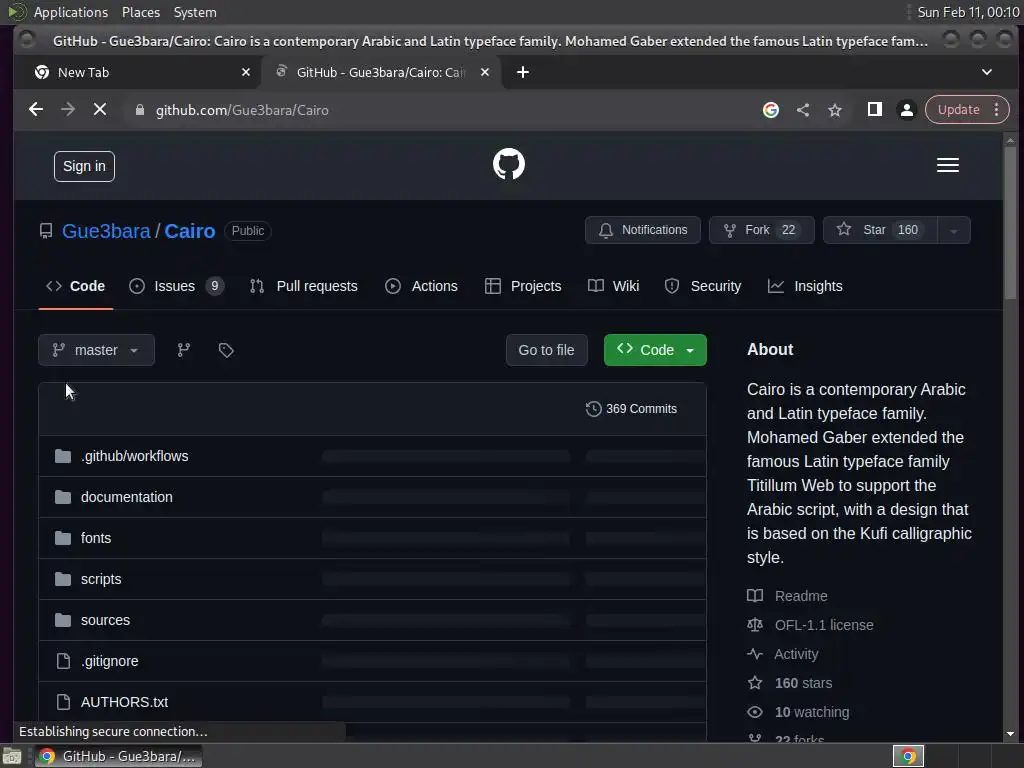Open the Cairo repository name link
The image size is (1024, 768).
pyautogui.click(x=189, y=231)
